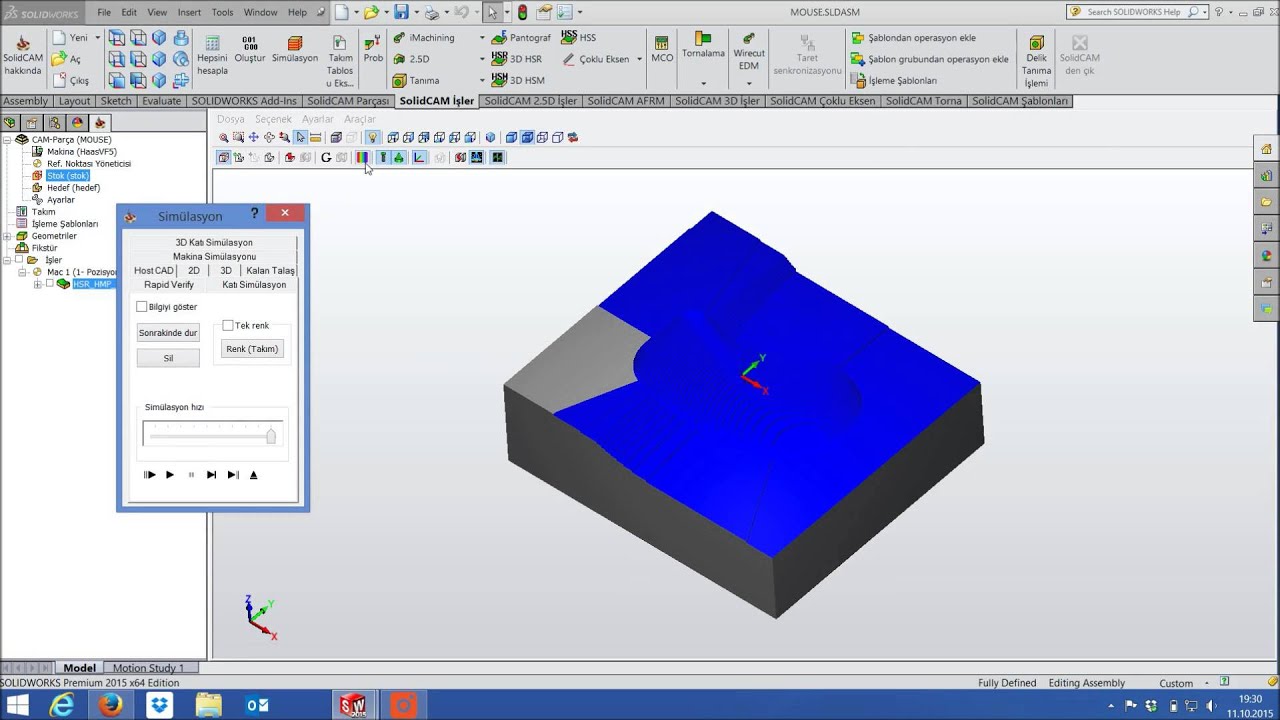Open the File menu
Image resolution: width=1280 pixels, height=720 pixels.
click(x=104, y=12)
